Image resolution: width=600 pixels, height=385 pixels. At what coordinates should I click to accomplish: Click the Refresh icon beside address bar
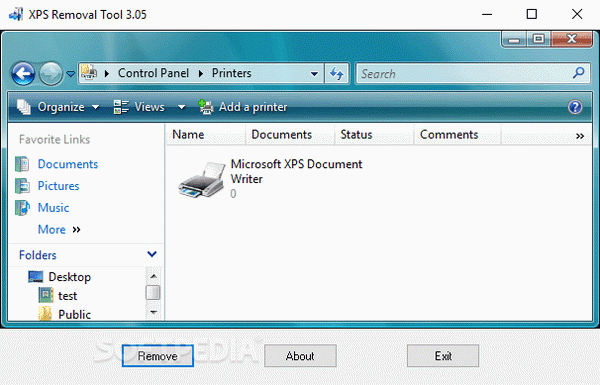click(x=337, y=73)
